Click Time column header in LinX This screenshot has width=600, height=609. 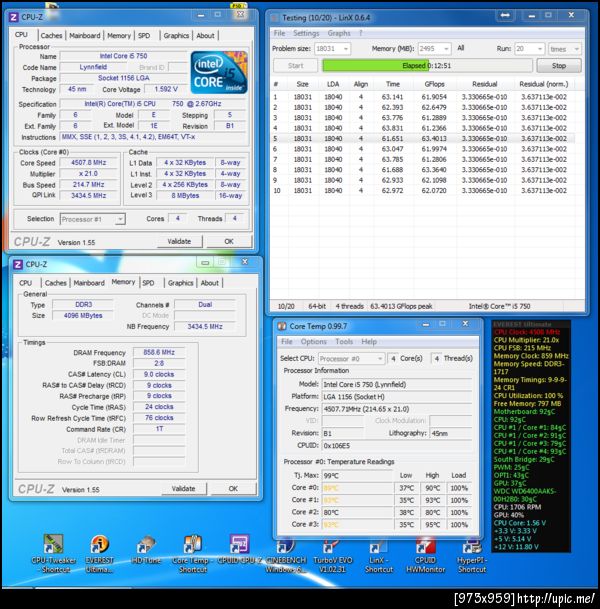pyautogui.click(x=393, y=84)
